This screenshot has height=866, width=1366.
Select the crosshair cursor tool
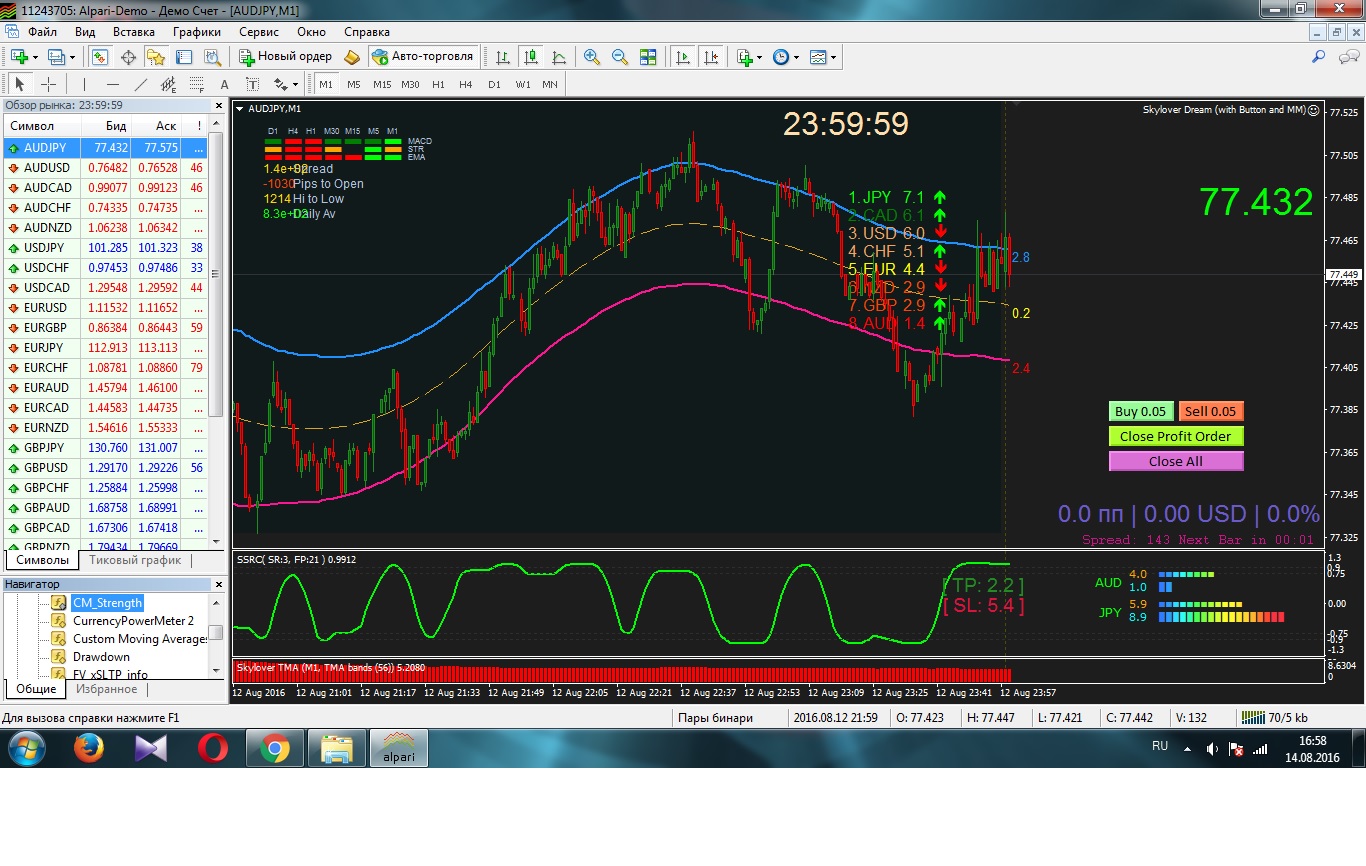point(48,84)
